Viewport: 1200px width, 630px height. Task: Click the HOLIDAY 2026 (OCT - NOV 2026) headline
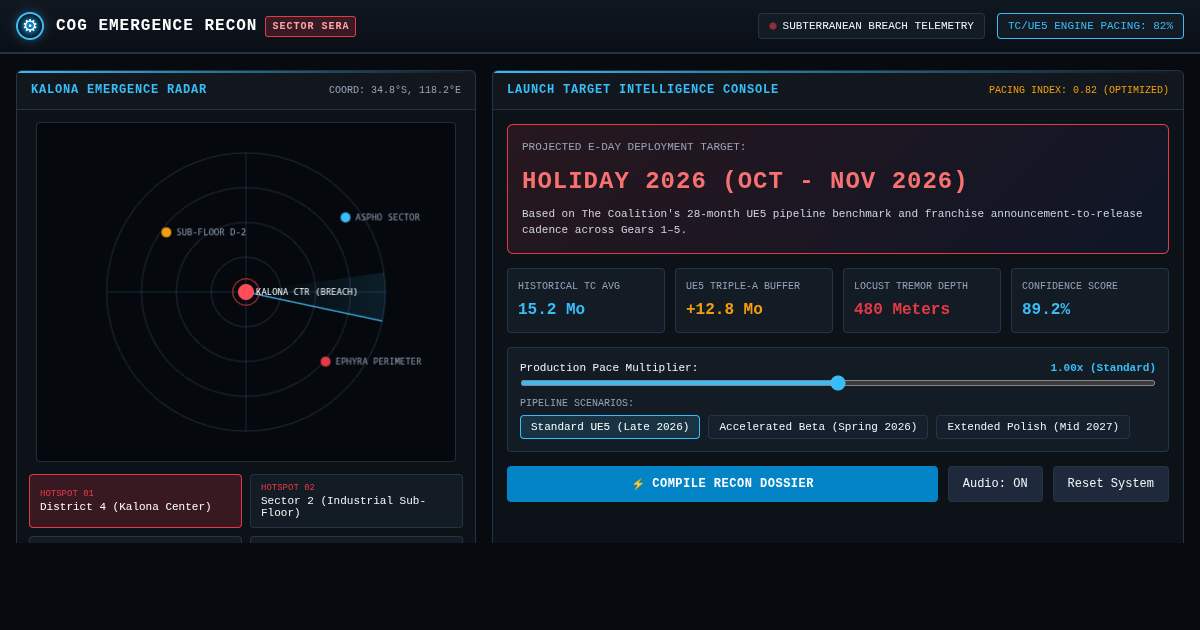coord(745,181)
